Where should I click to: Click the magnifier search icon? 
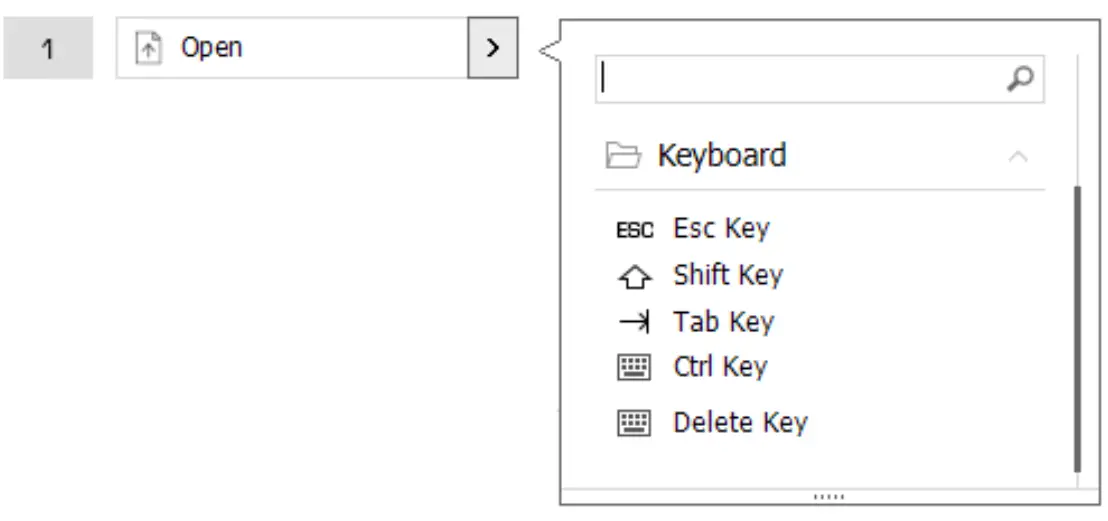[1020, 80]
